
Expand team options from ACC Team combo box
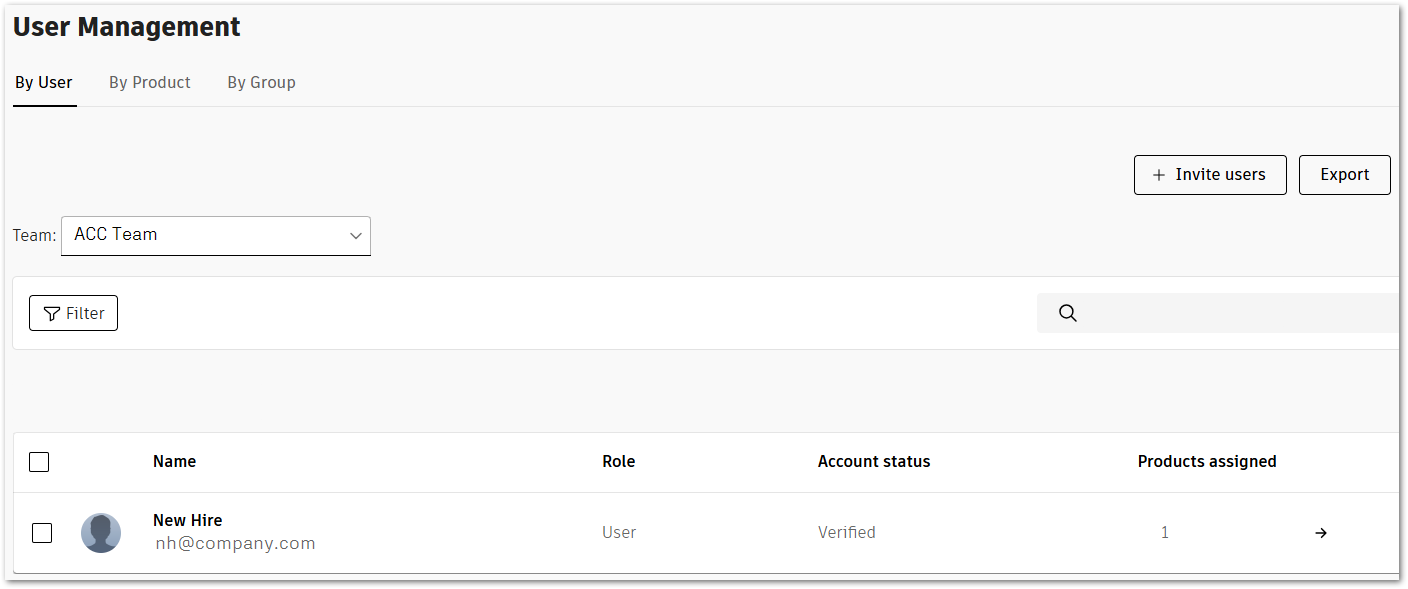tap(215, 235)
